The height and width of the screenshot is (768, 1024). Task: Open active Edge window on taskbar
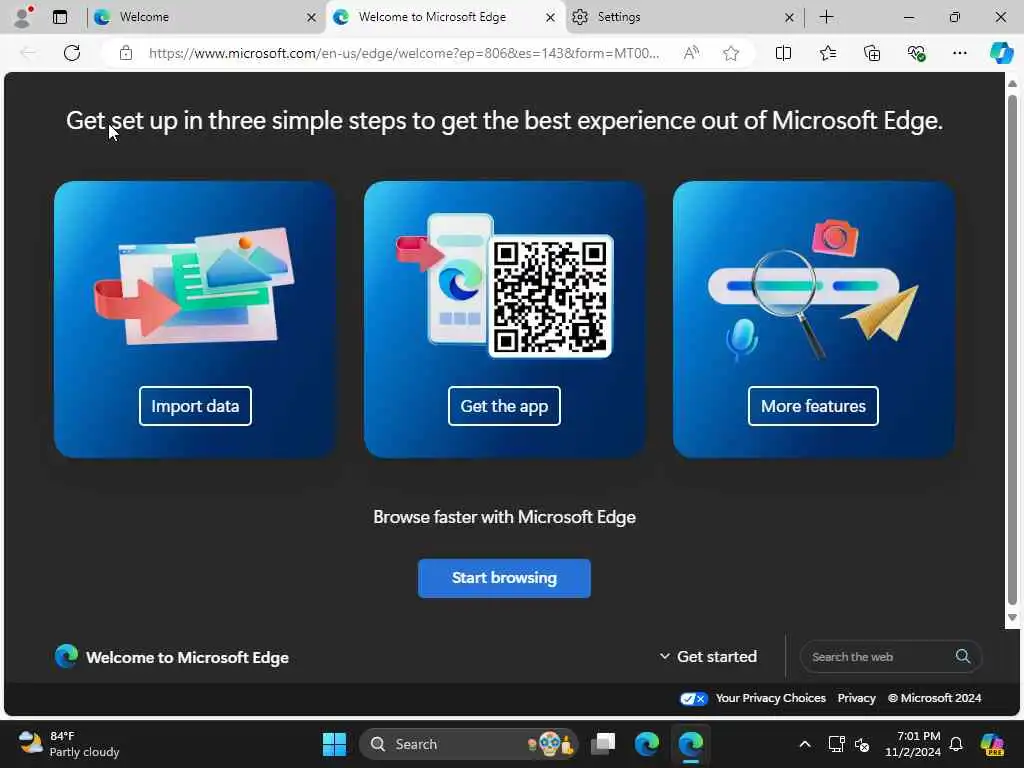pos(690,744)
